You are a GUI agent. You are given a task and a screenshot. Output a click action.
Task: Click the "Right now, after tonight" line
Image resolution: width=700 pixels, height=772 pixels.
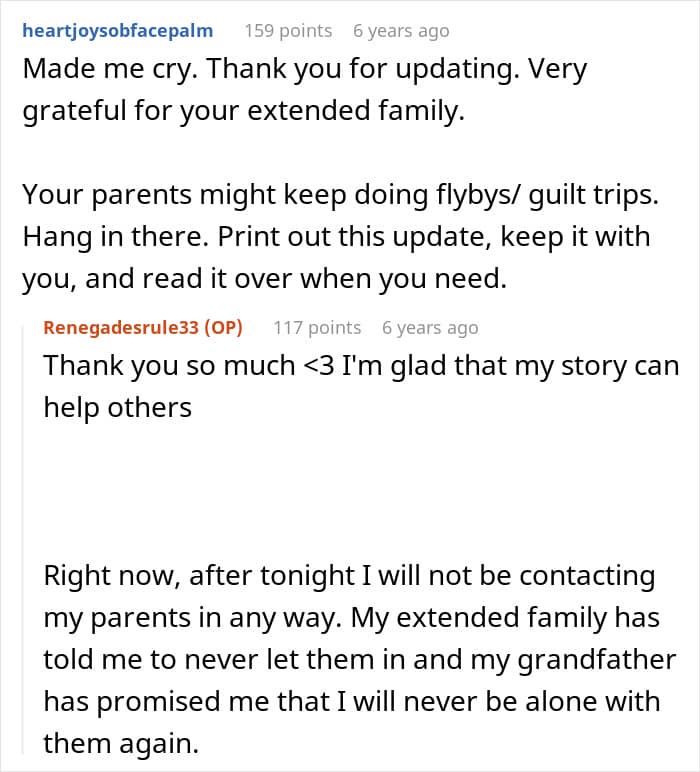(x=349, y=576)
